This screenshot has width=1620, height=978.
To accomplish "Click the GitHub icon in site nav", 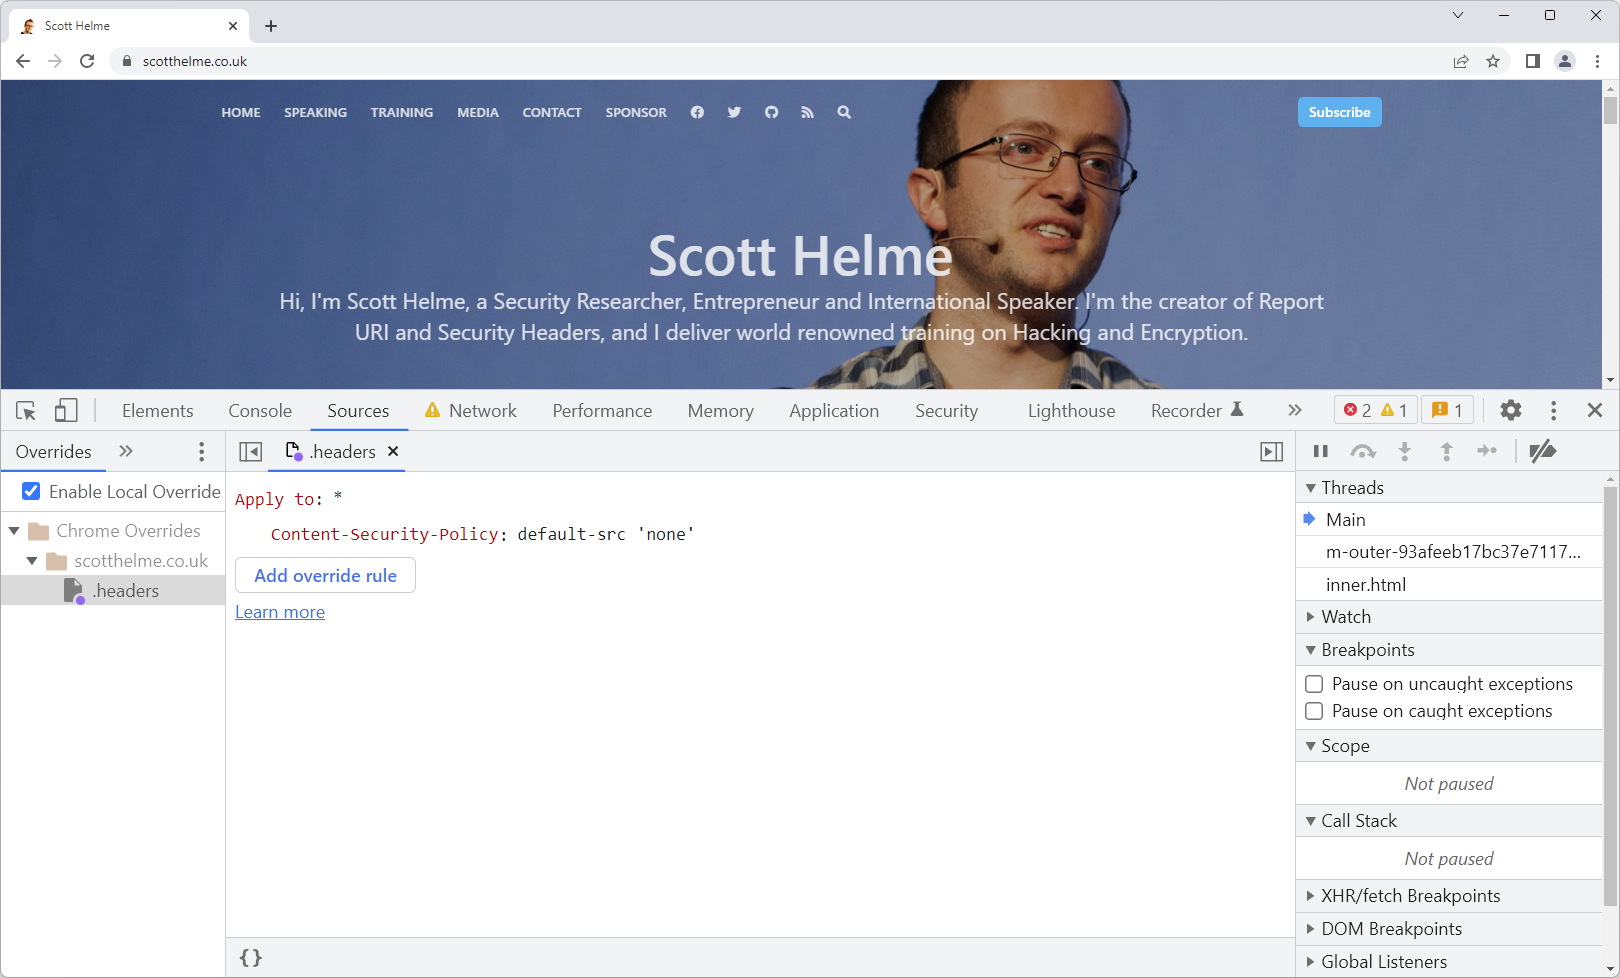I will coord(771,112).
